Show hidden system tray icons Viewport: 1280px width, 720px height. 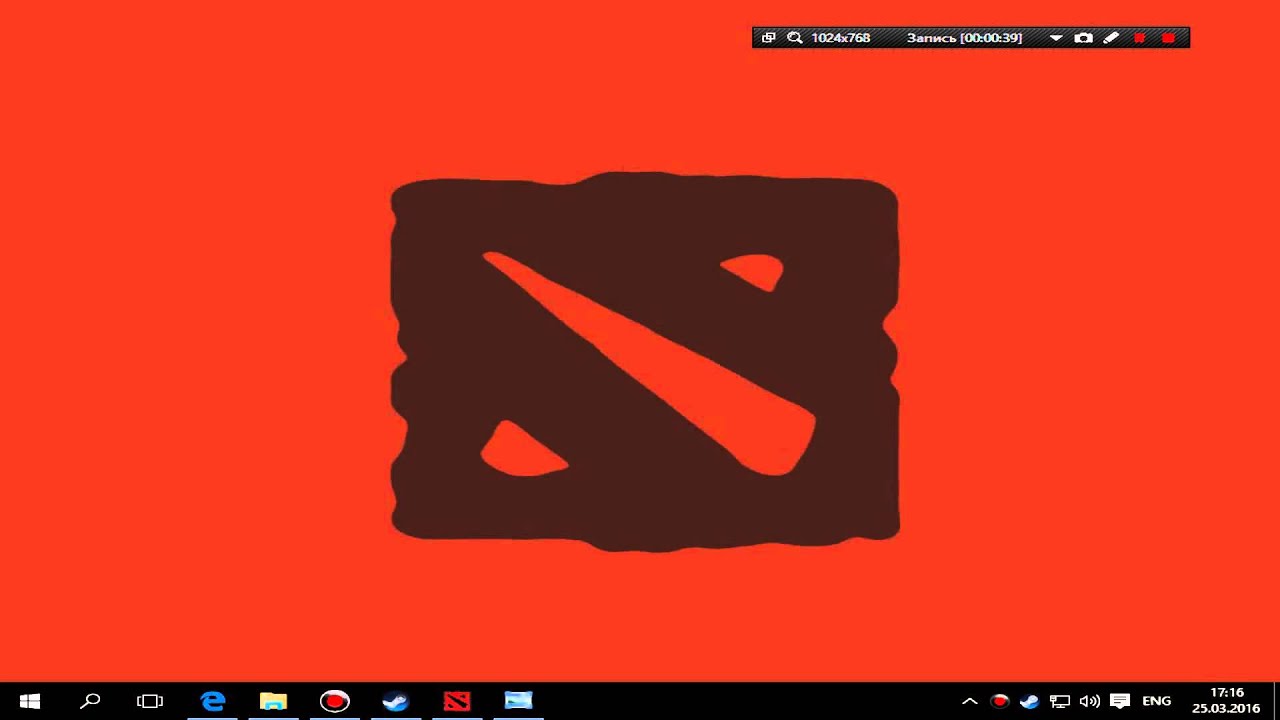click(969, 702)
